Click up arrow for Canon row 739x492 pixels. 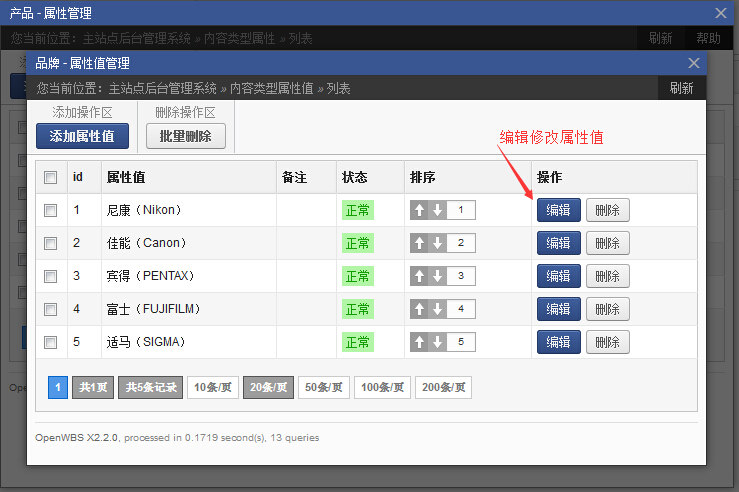pos(419,243)
